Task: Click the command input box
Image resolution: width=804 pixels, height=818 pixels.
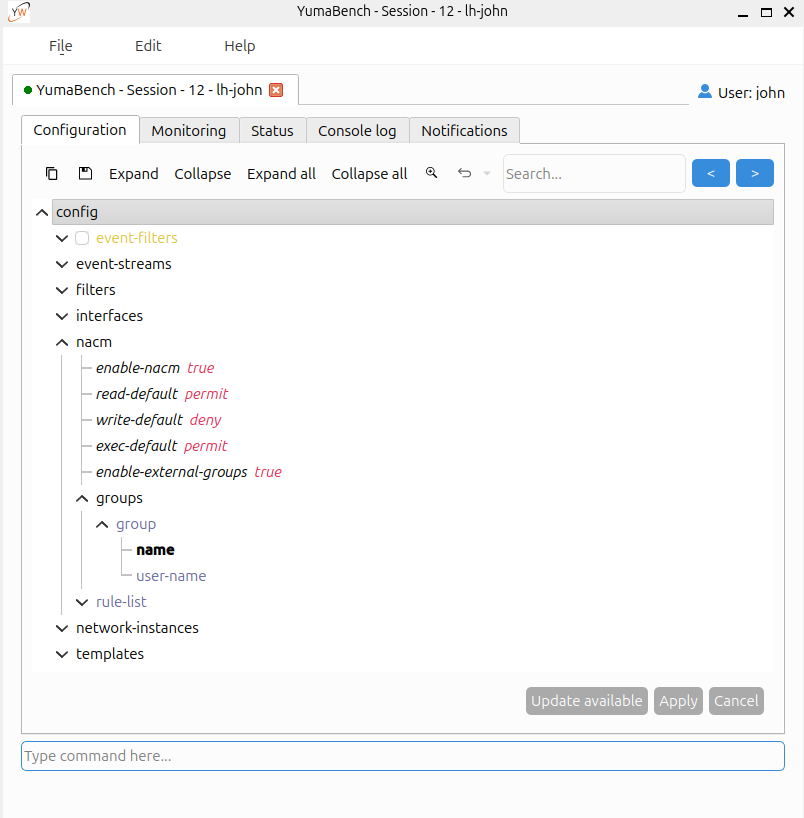Action: pos(403,756)
